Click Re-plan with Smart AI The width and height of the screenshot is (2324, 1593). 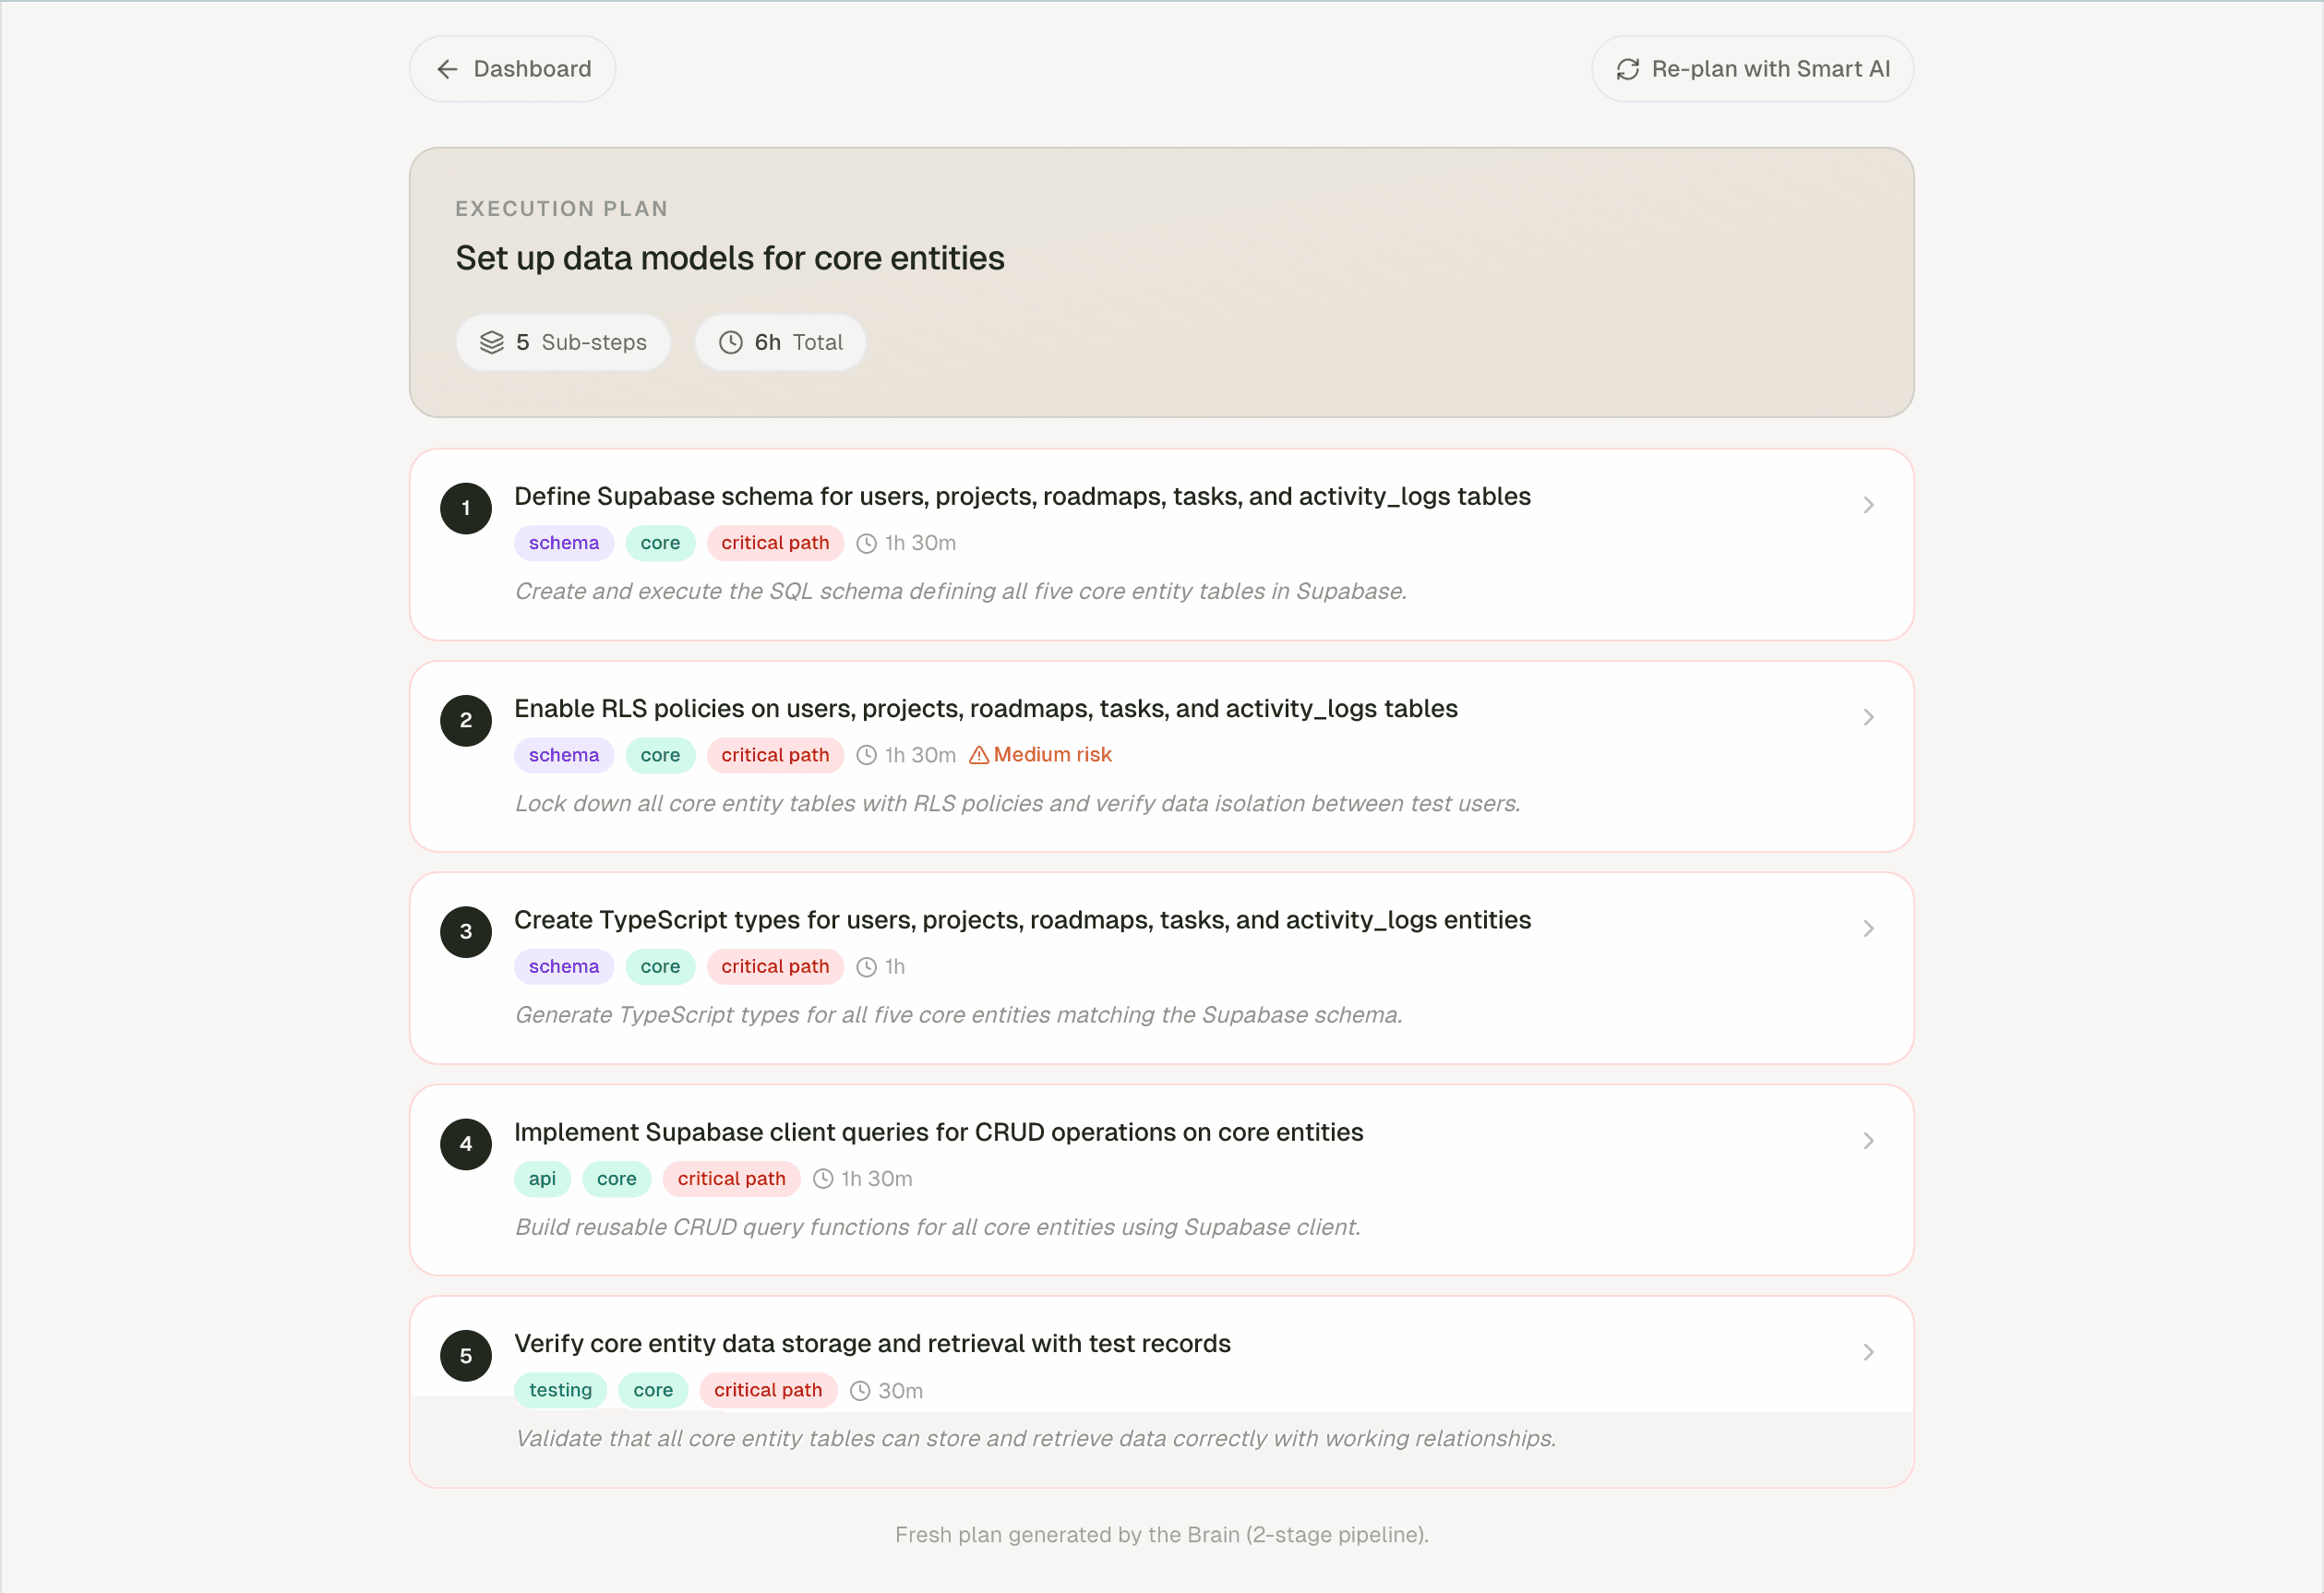click(x=1752, y=68)
